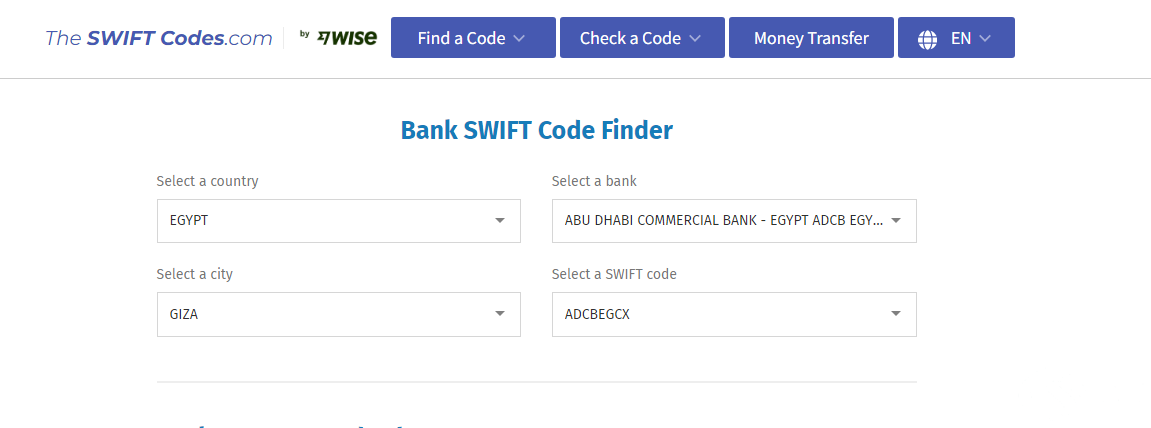
Task: Open the Wise logo link
Action: coord(338,37)
